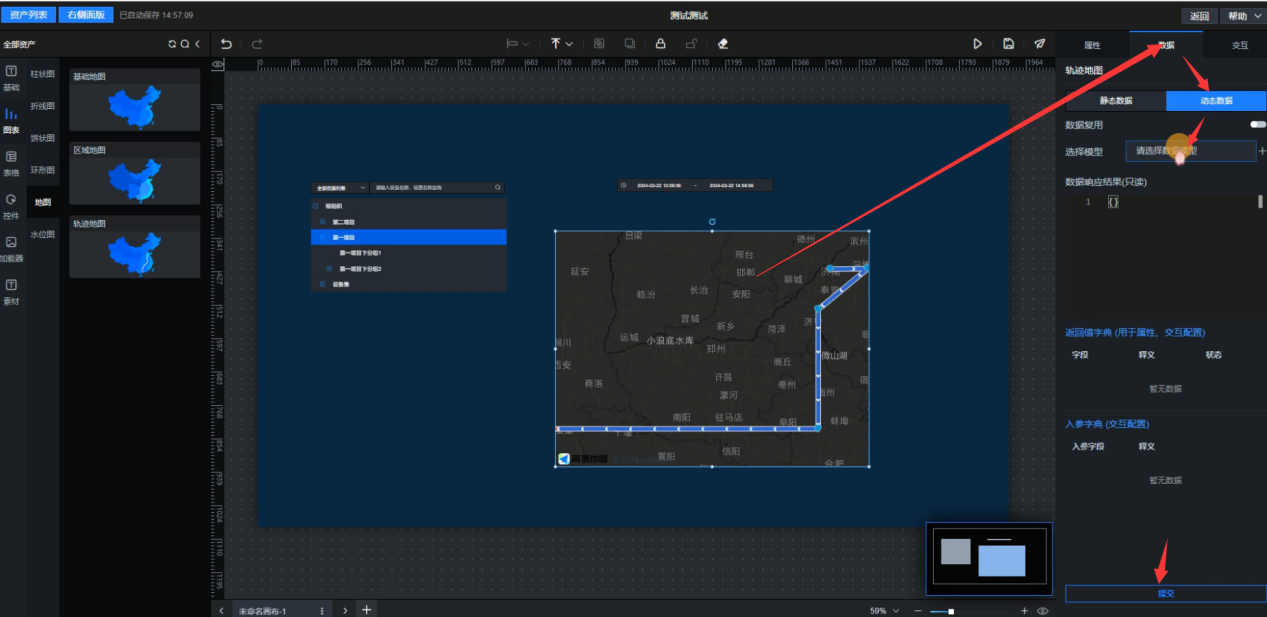Image resolution: width=1267 pixels, height=617 pixels.
Task: Open the 请选择数据模型 dropdown
Action: coord(1189,151)
